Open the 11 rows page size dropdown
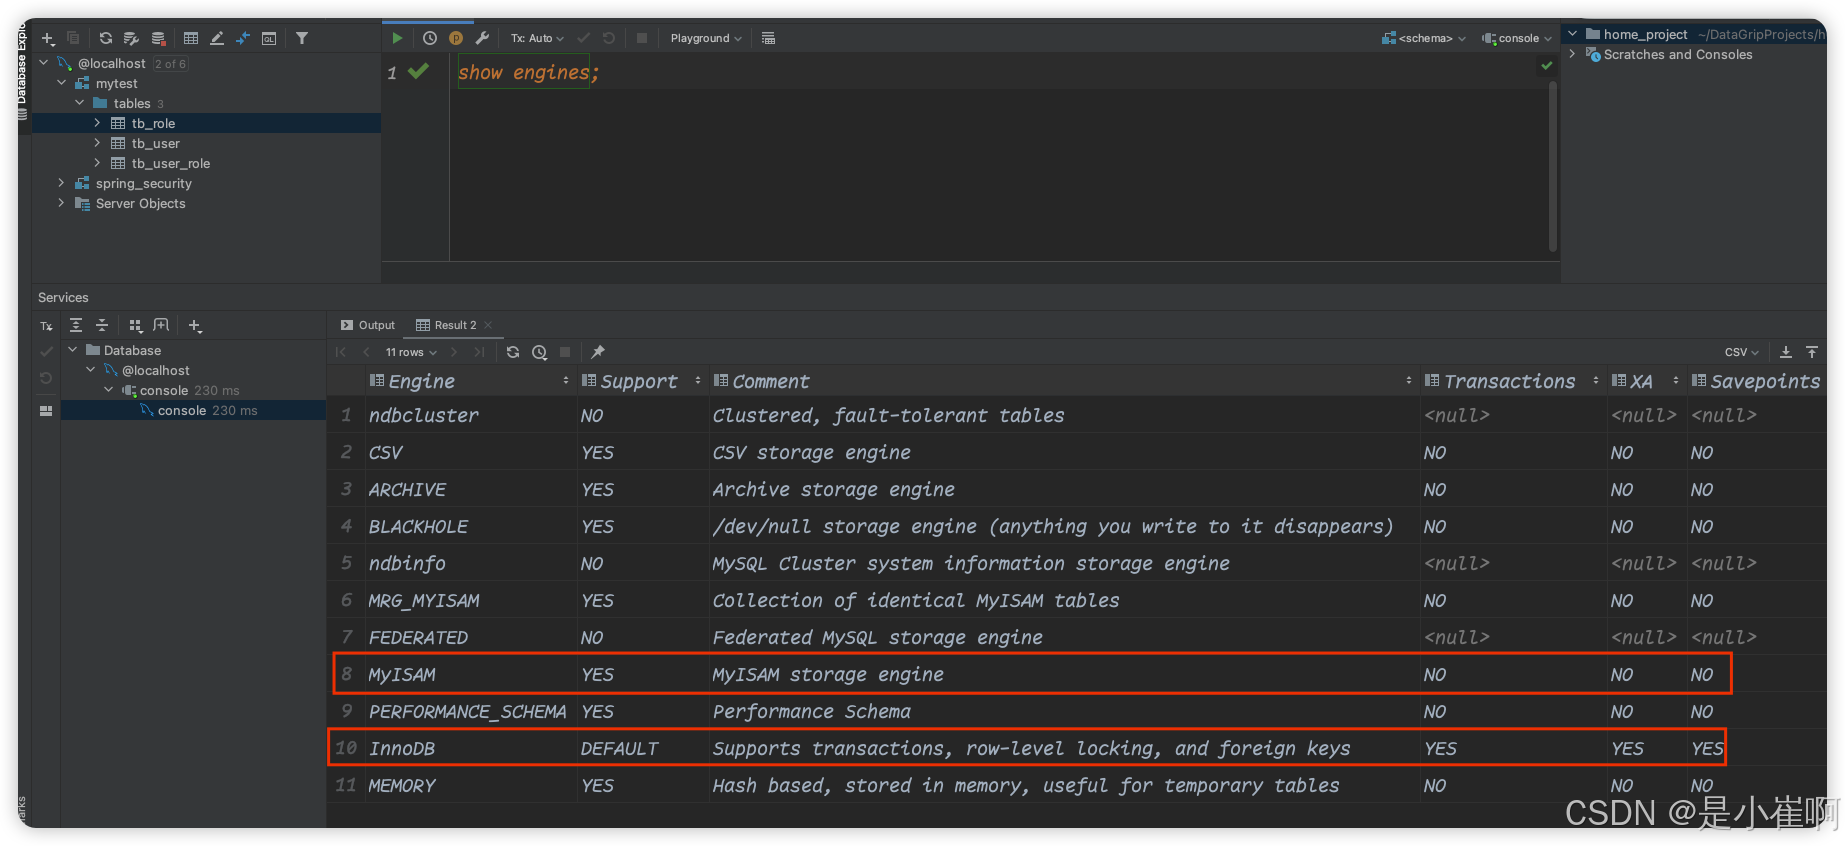The image size is (1845, 846). 411,352
